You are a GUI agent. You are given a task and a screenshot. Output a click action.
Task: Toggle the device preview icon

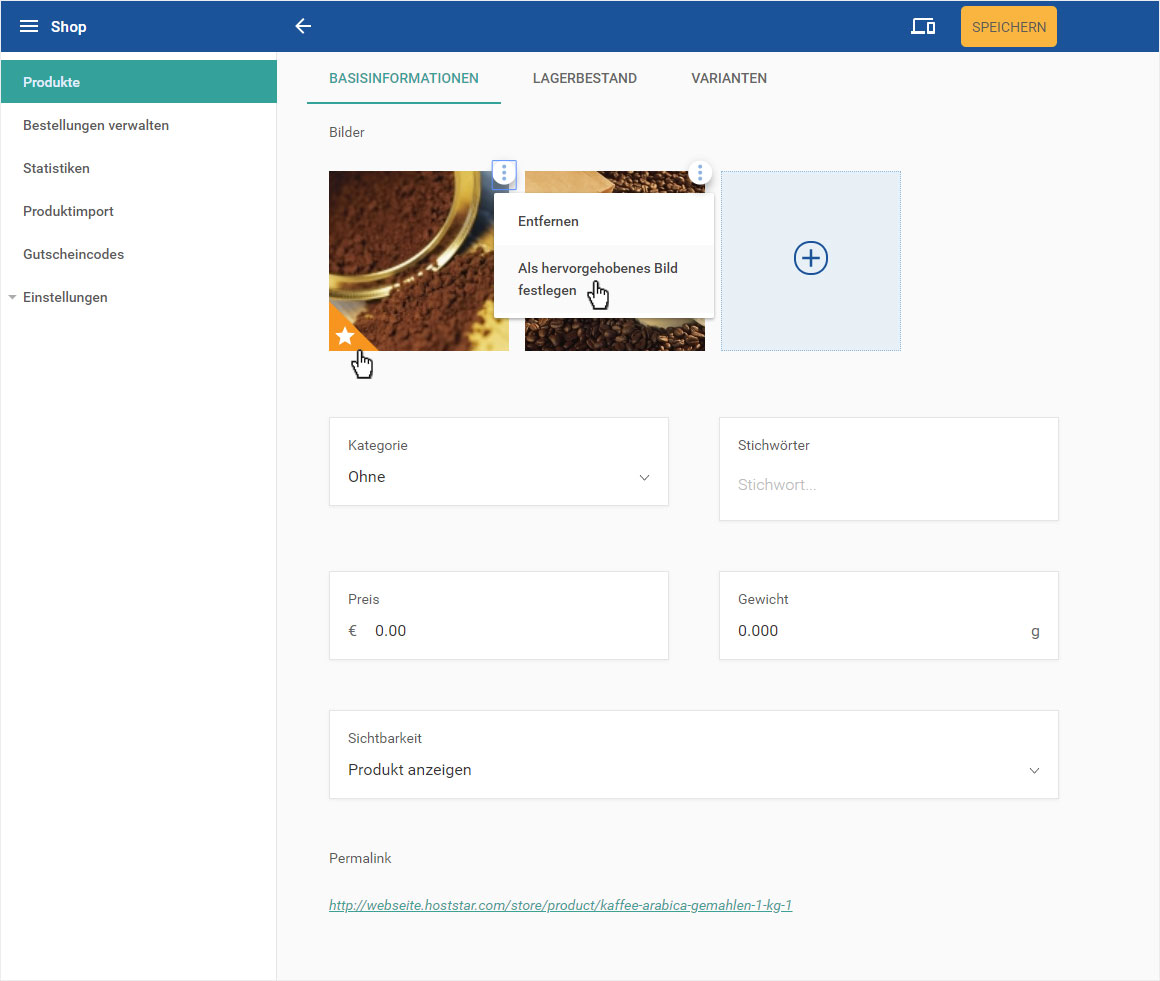coord(923,27)
